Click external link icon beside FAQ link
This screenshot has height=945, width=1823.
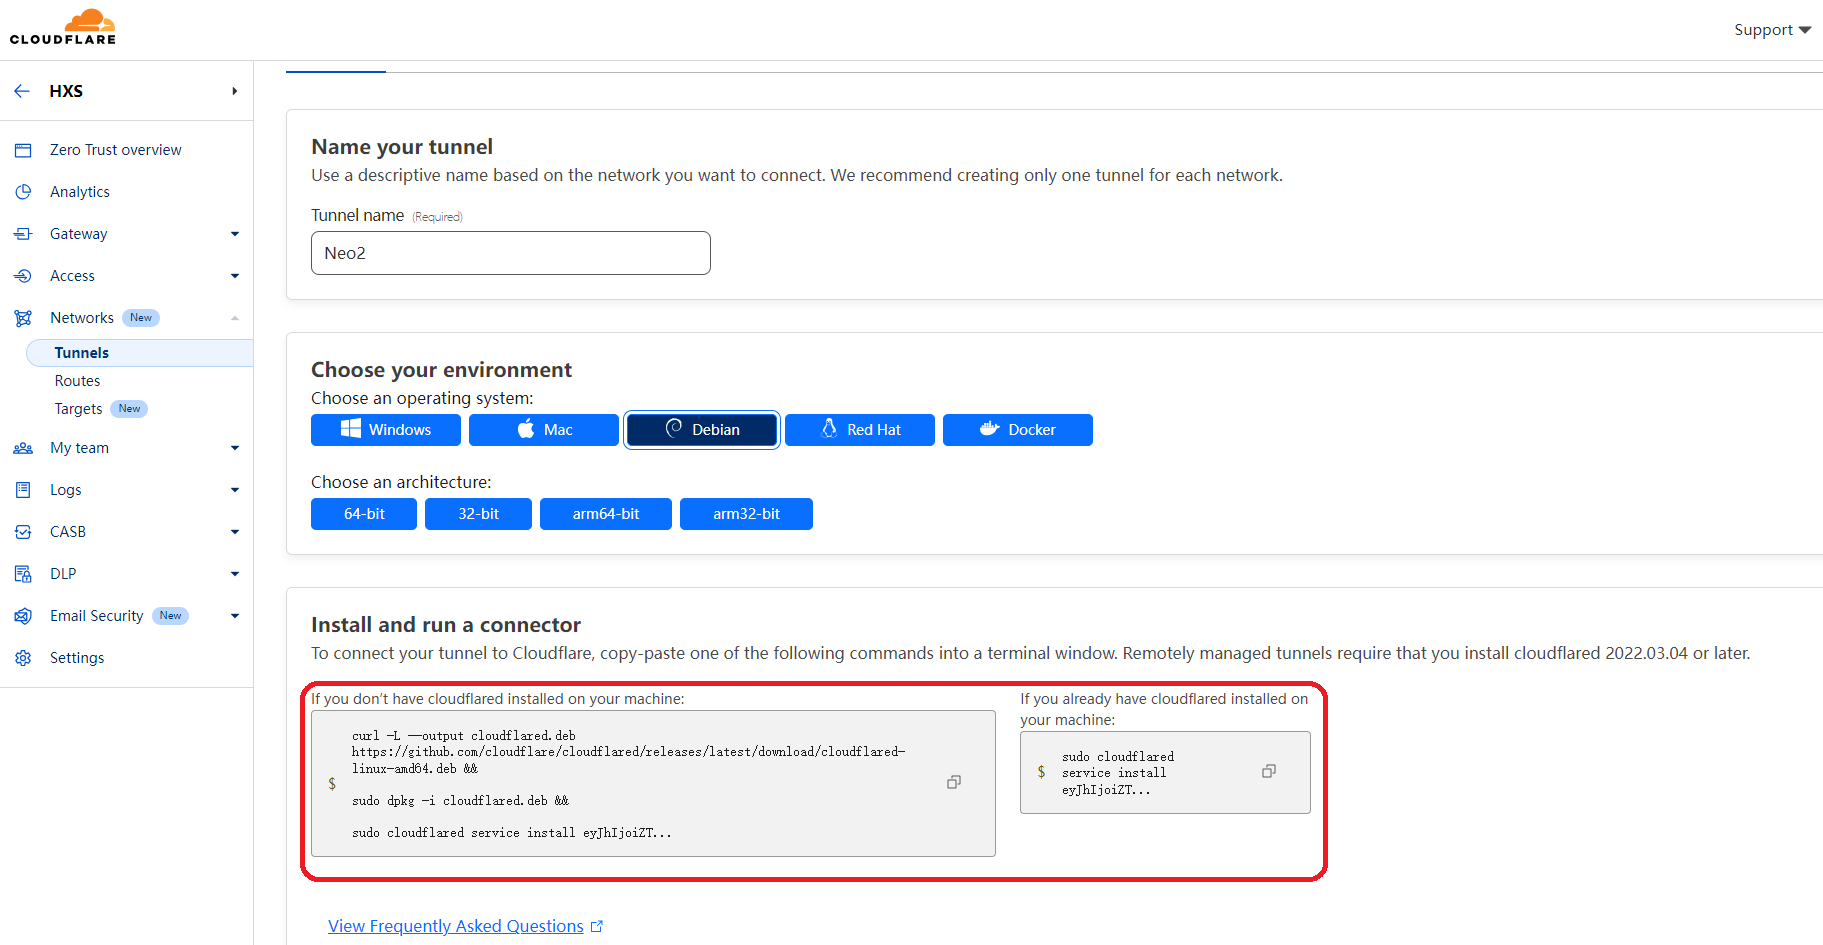point(597,927)
